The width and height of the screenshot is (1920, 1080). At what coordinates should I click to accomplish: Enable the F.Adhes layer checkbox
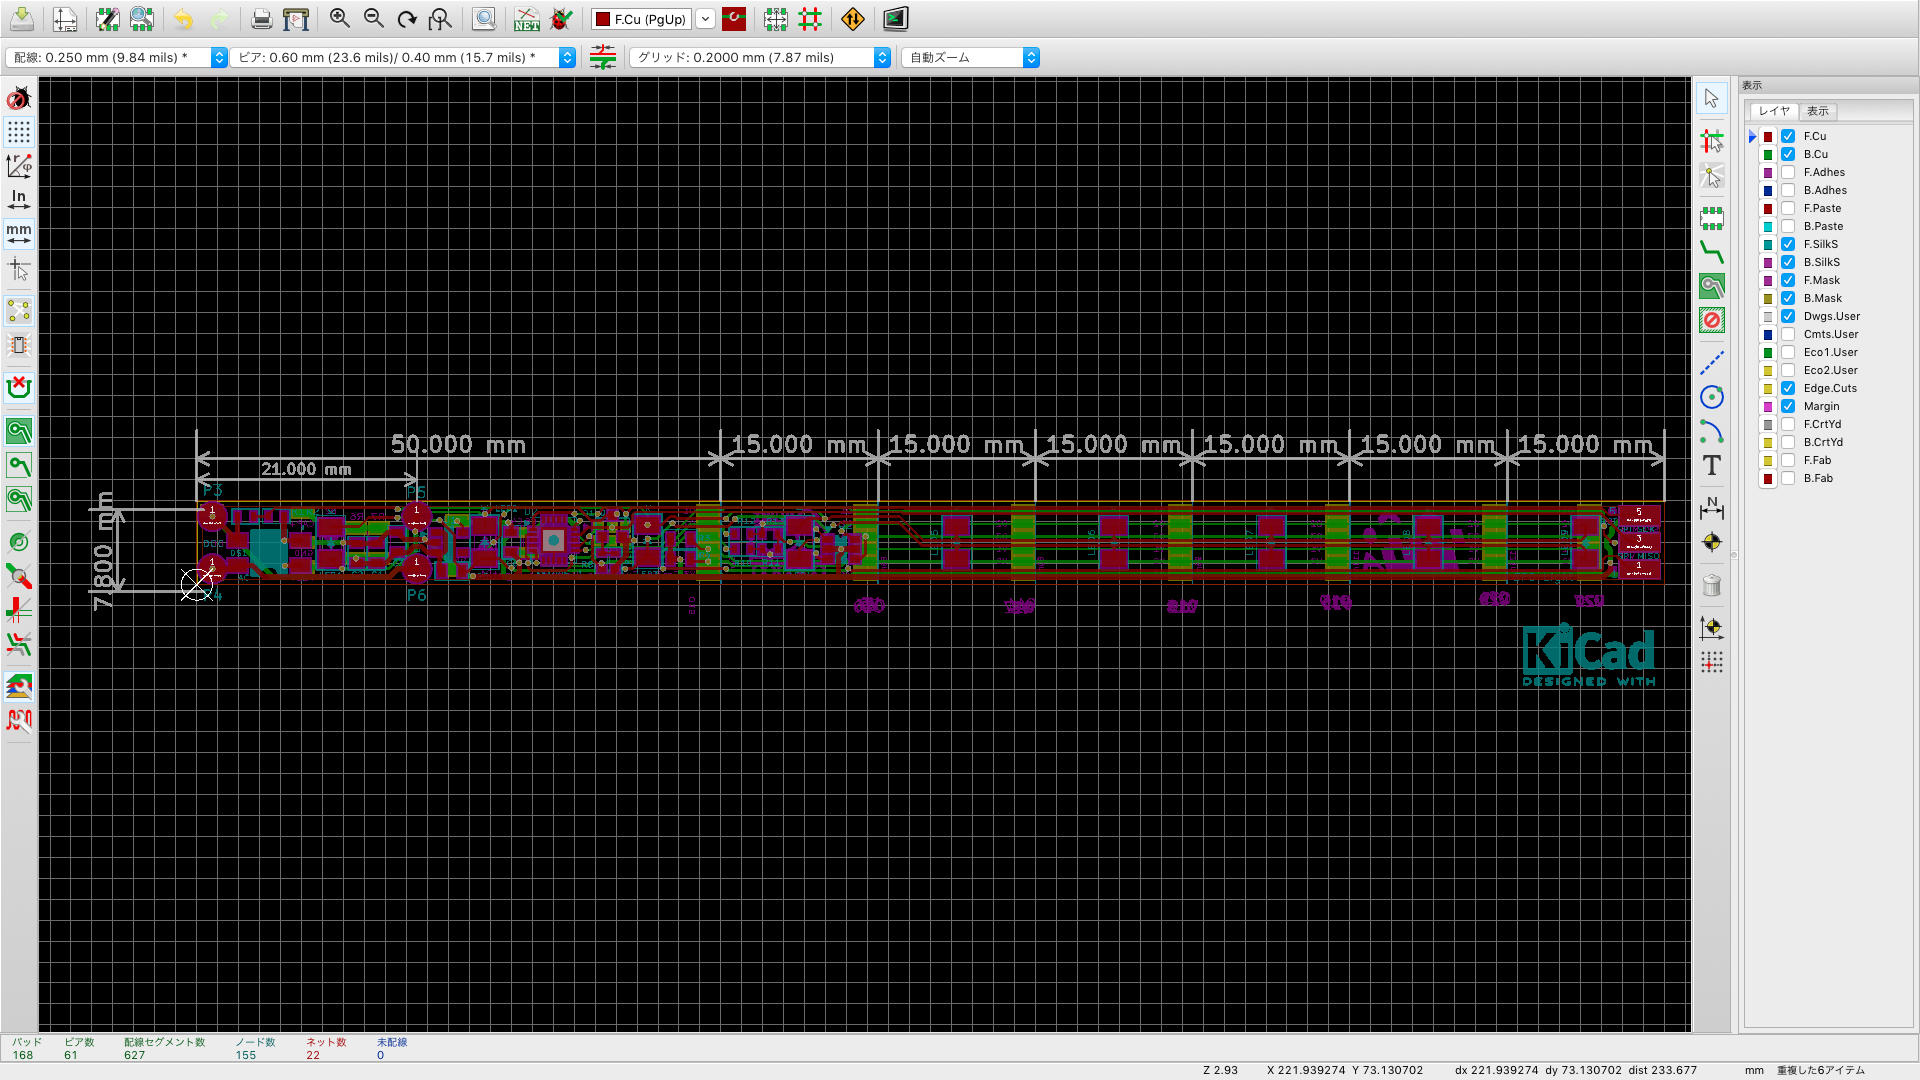[1788, 172]
